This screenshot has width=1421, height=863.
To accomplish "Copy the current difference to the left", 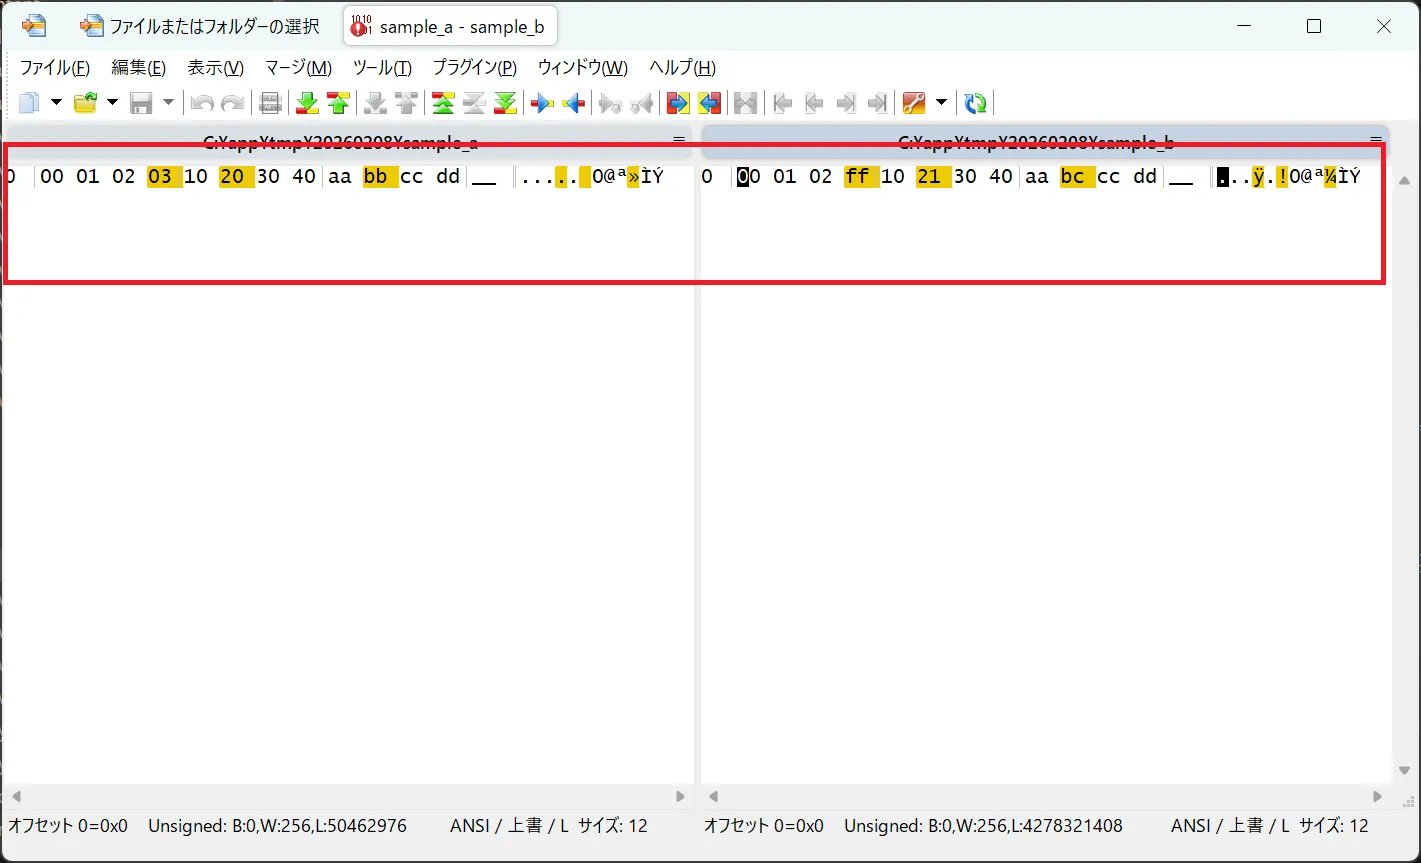I will [573, 102].
